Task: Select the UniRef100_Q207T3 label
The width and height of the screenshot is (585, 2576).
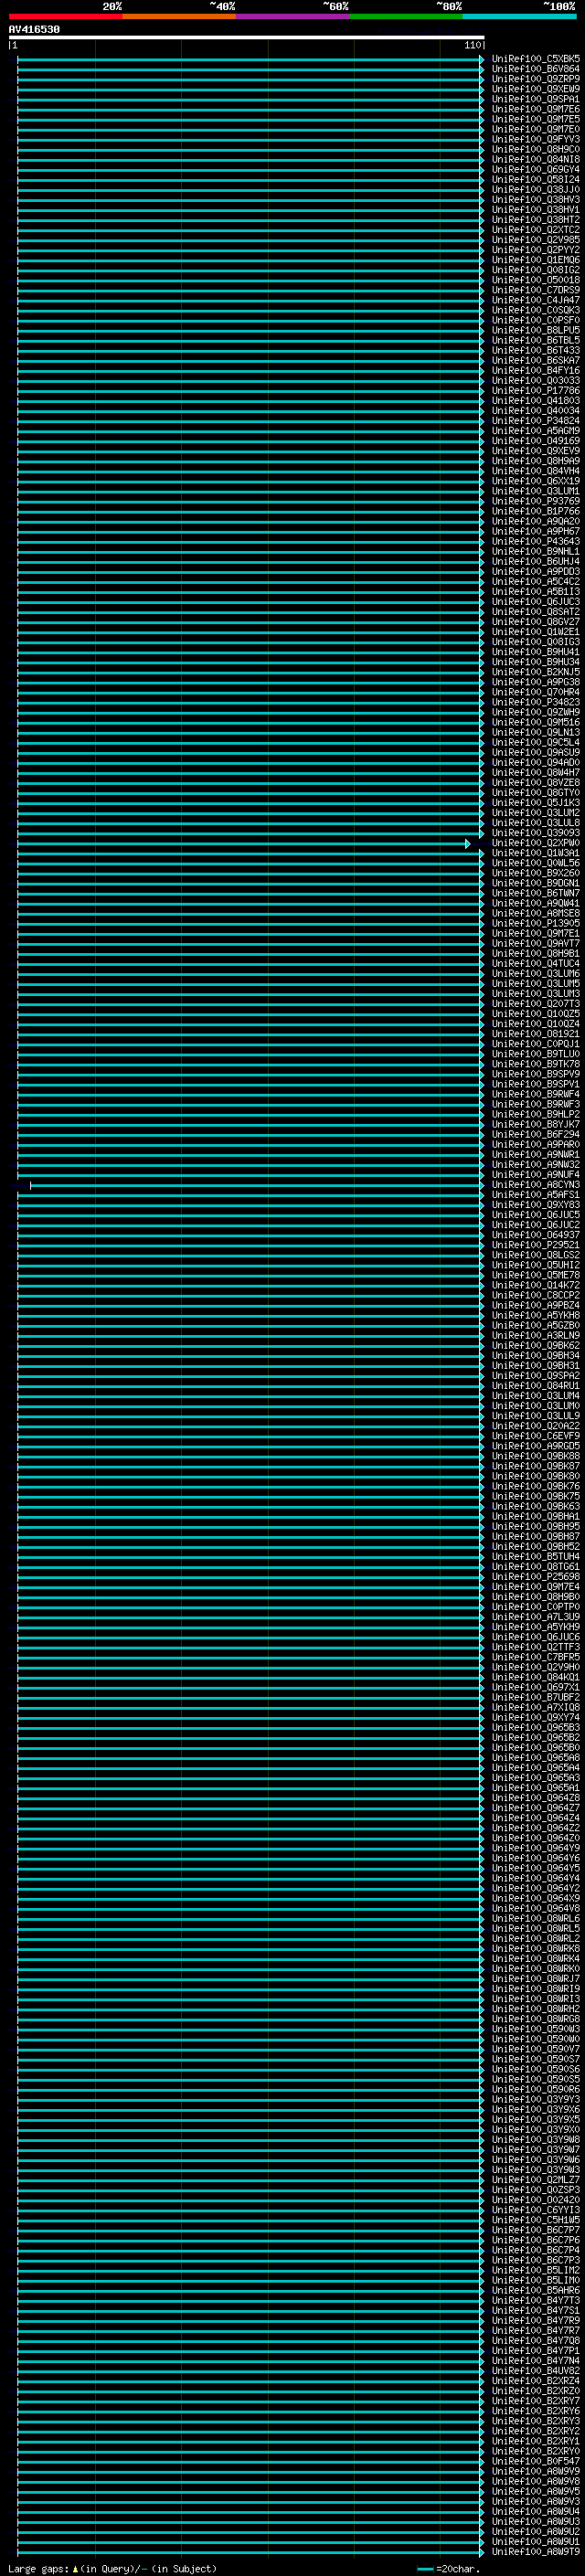Action: point(536,1004)
